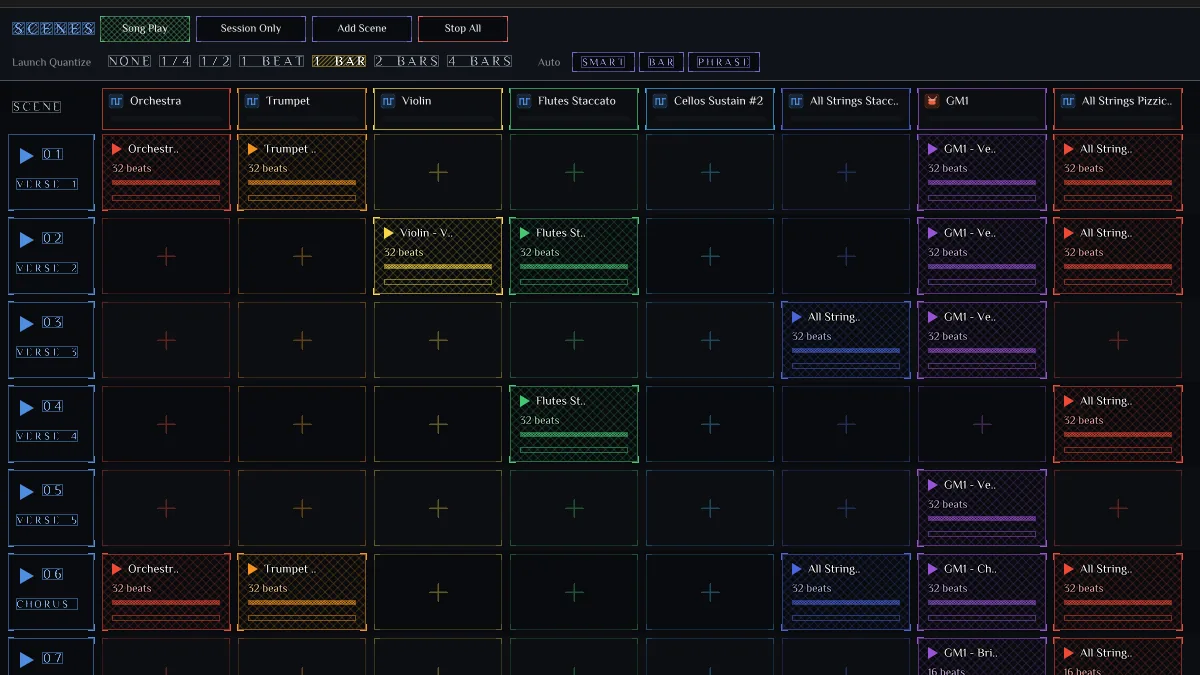1200x675 pixels.
Task: Play the GM1 - Ch.. clip in scene 06
Action: [933, 569]
